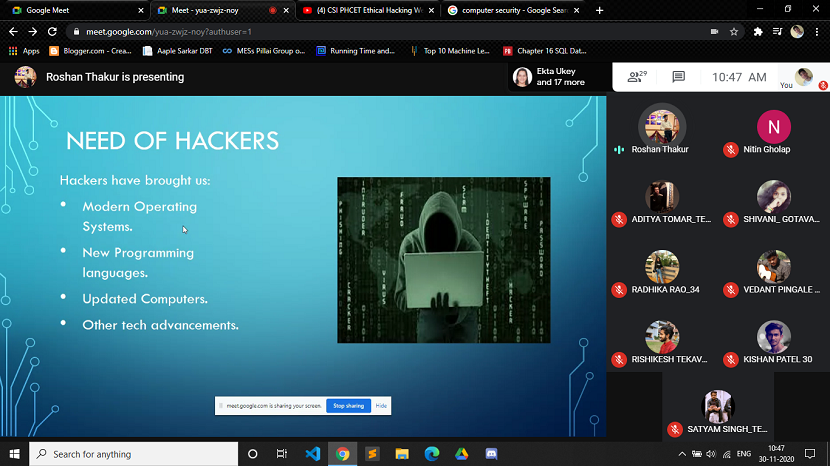This screenshot has height=466, width=830.
Task: Click muted mic icon beside Nitin Gholap
Action: coord(731,150)
